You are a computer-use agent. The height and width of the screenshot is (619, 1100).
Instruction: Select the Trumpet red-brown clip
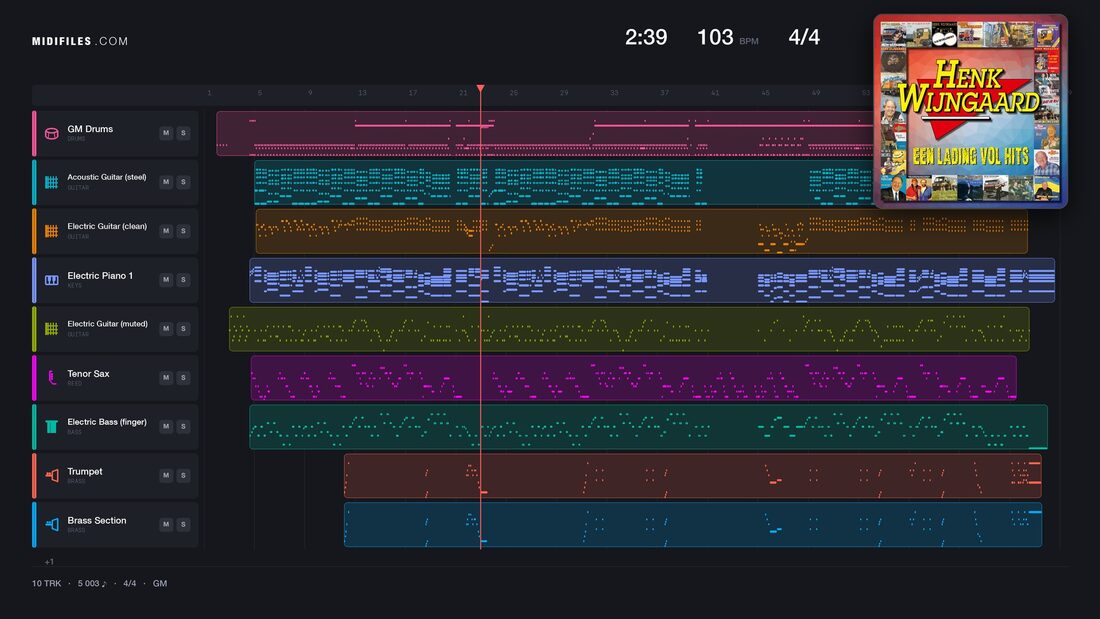(x=692, y=476)
